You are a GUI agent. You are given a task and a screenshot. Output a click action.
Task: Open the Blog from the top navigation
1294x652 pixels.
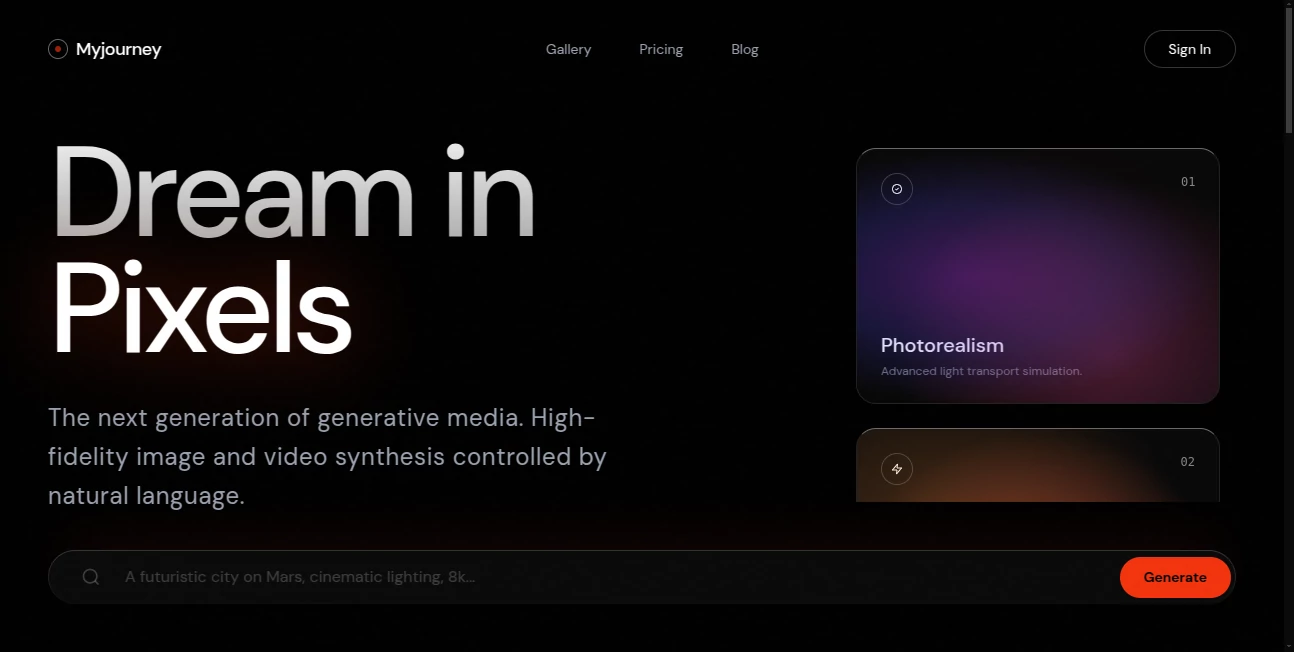(x=744, y=49)
